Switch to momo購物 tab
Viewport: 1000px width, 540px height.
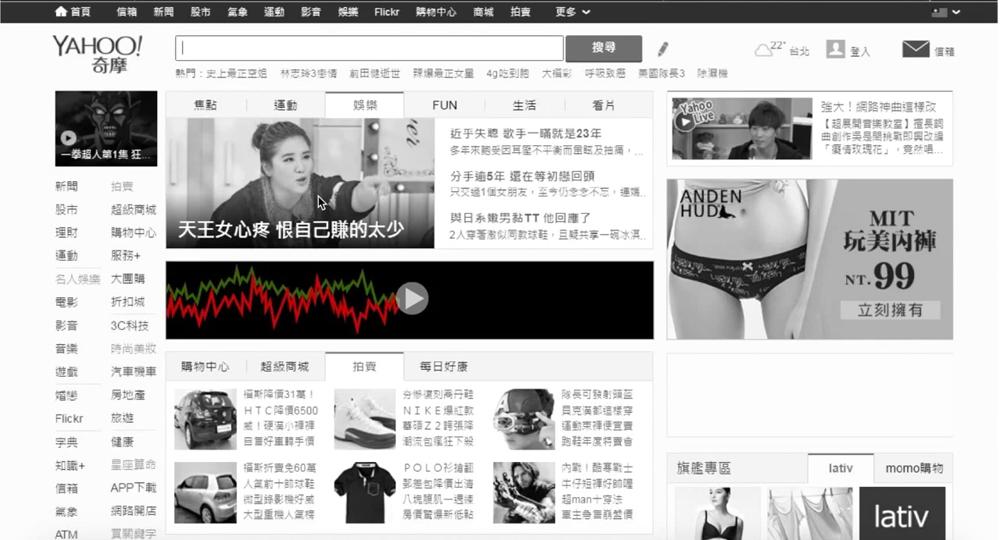[914, 468]
